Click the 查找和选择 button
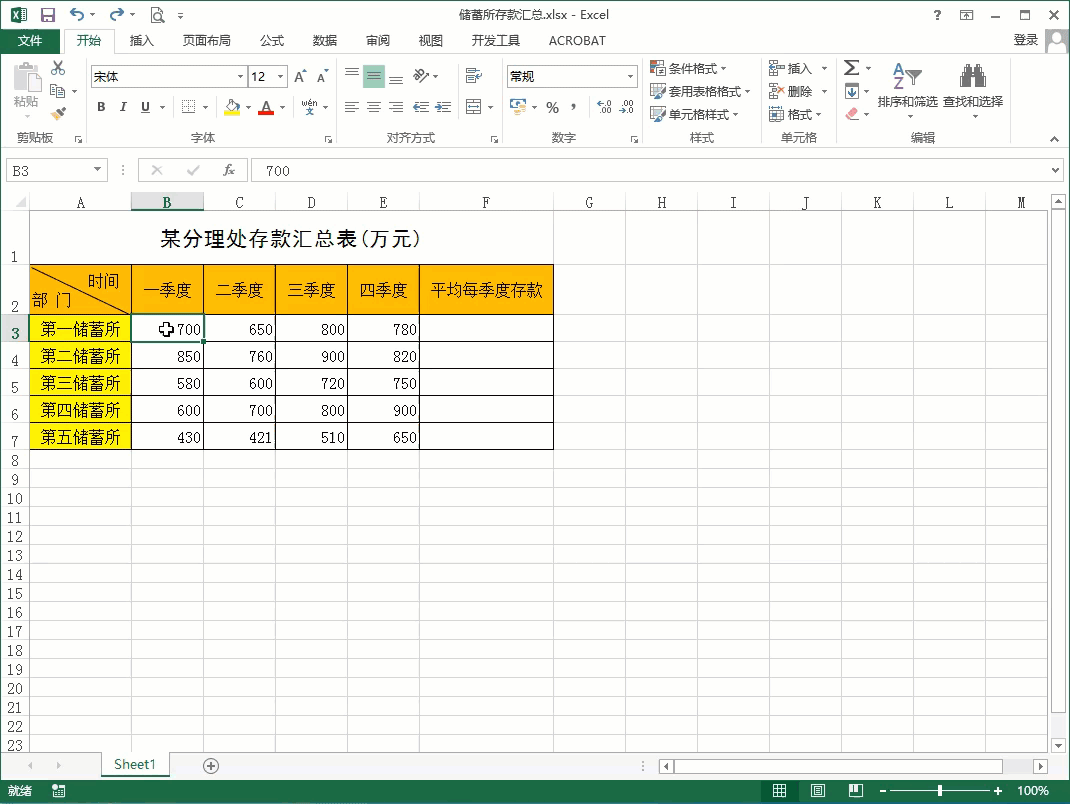 972,88
